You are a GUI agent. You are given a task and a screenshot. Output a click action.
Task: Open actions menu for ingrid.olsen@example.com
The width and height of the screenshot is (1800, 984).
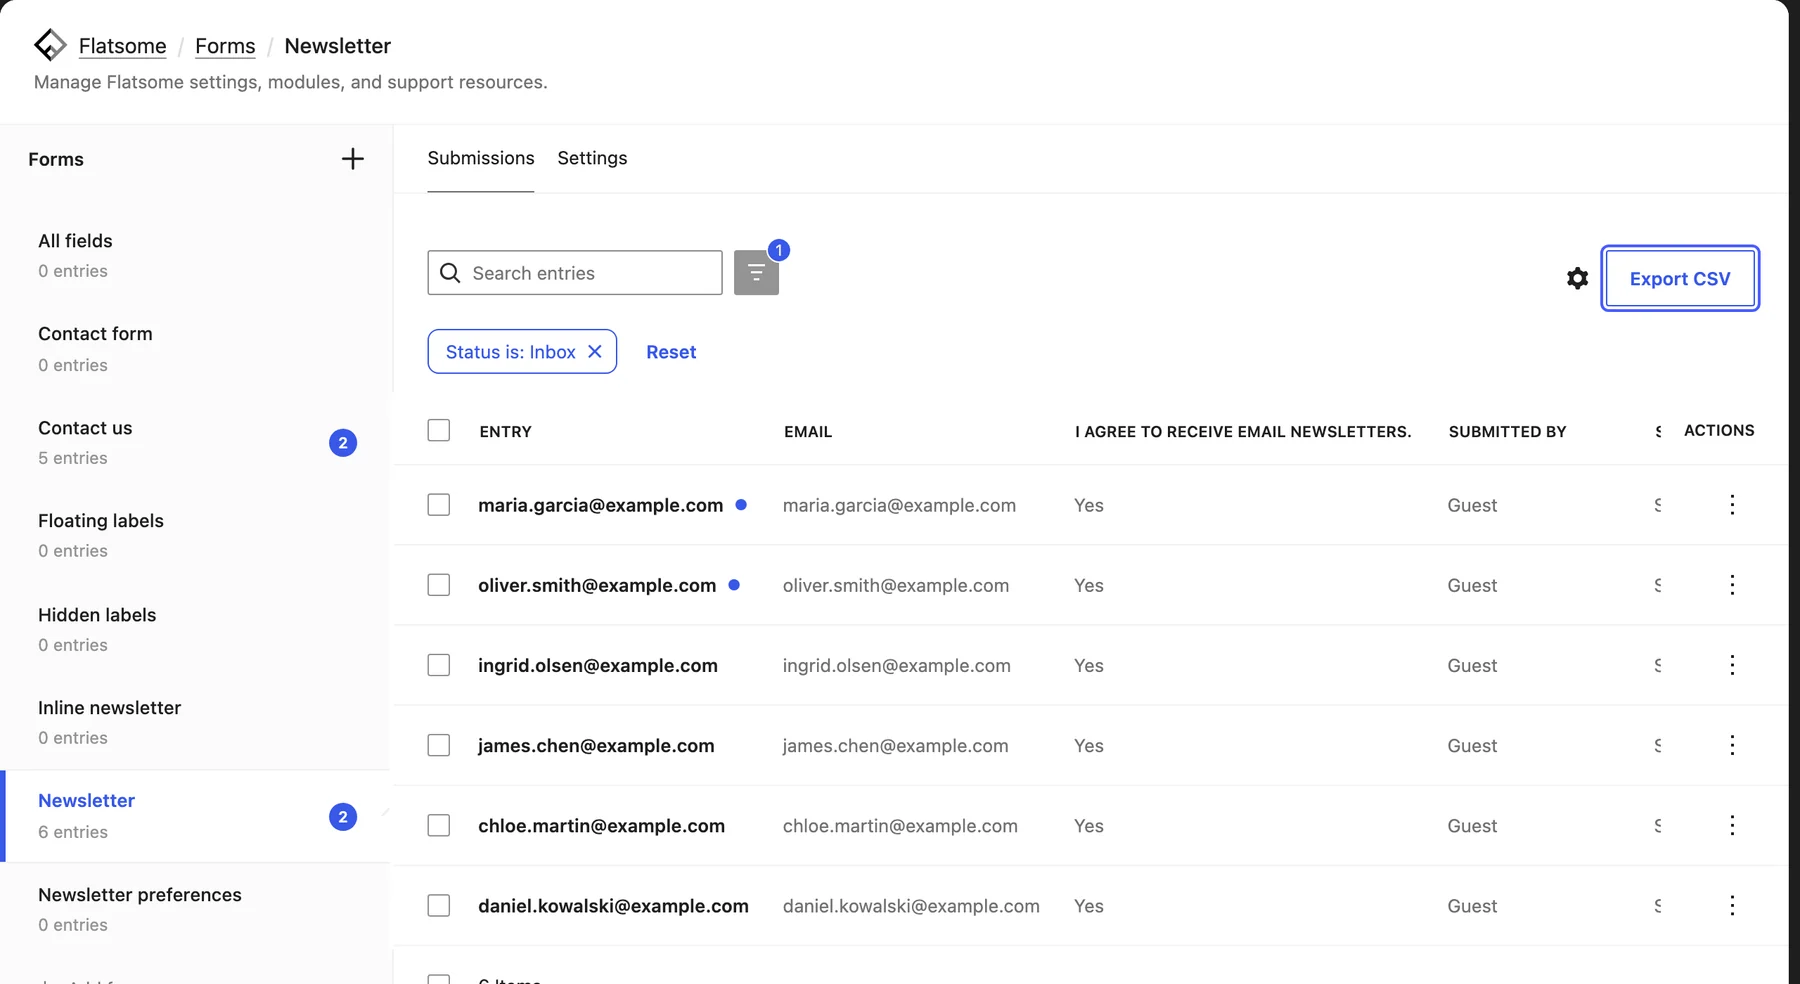click(x=1732, y=665)
